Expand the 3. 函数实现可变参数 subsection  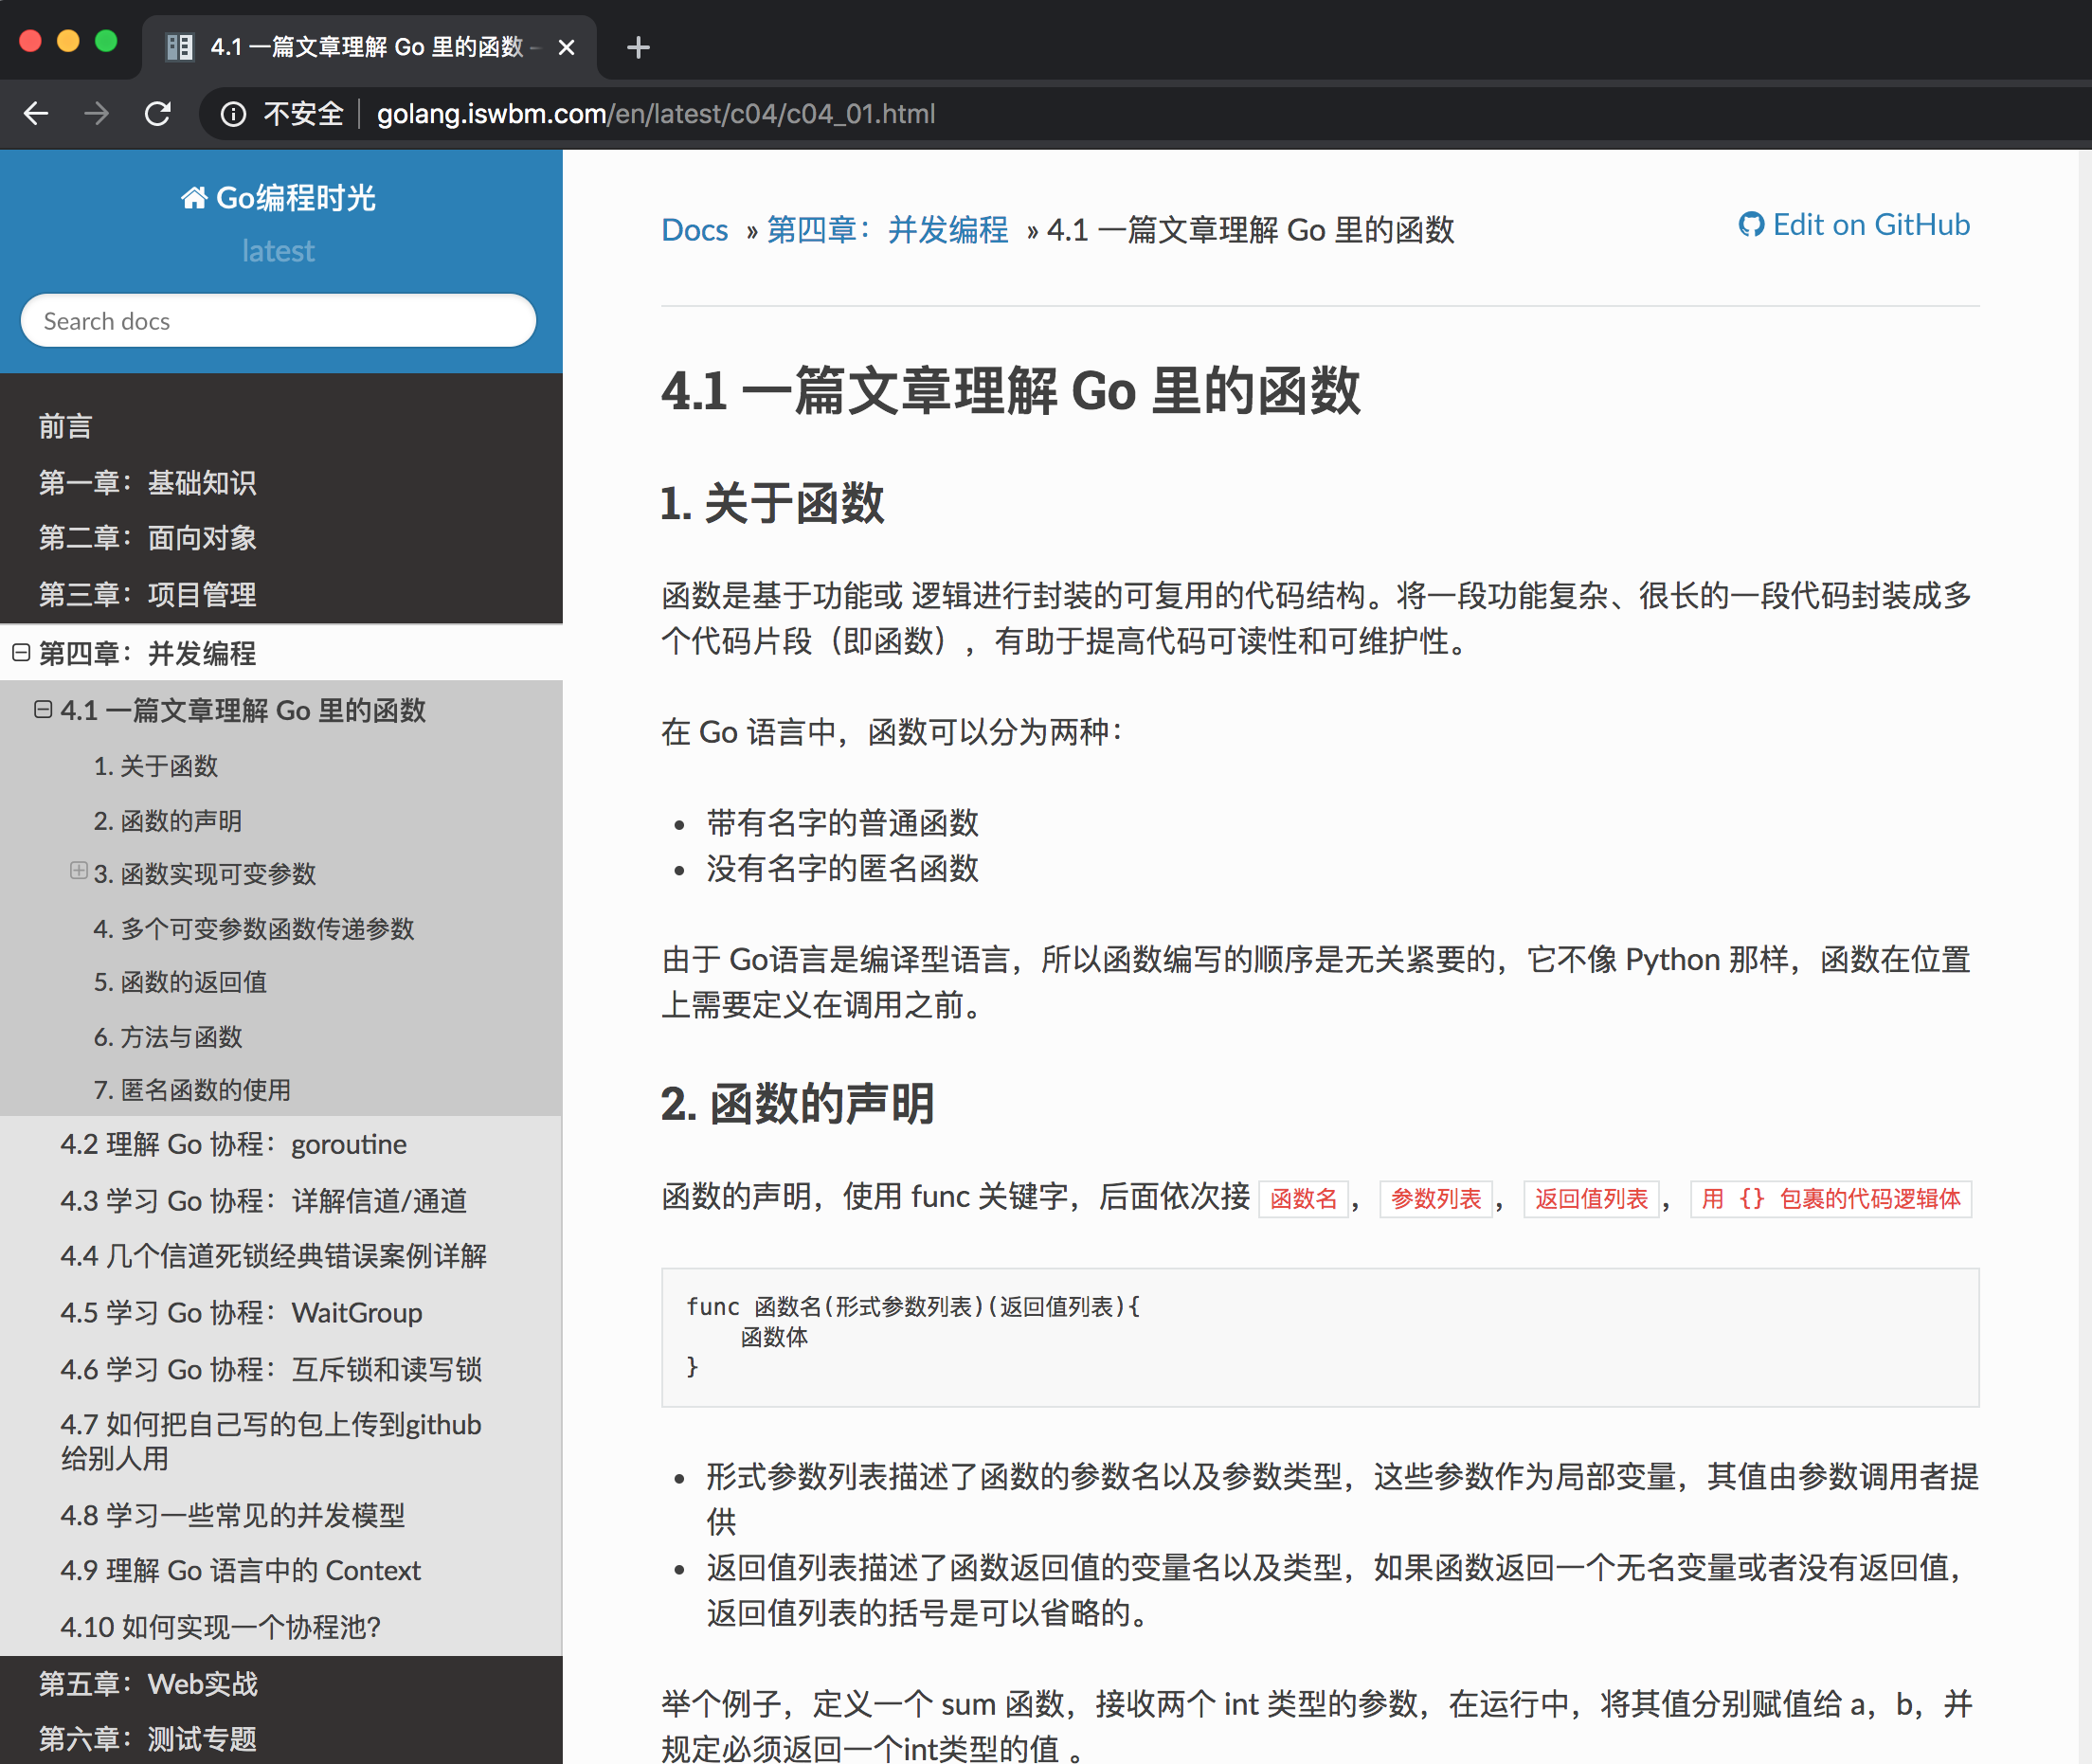78,871
